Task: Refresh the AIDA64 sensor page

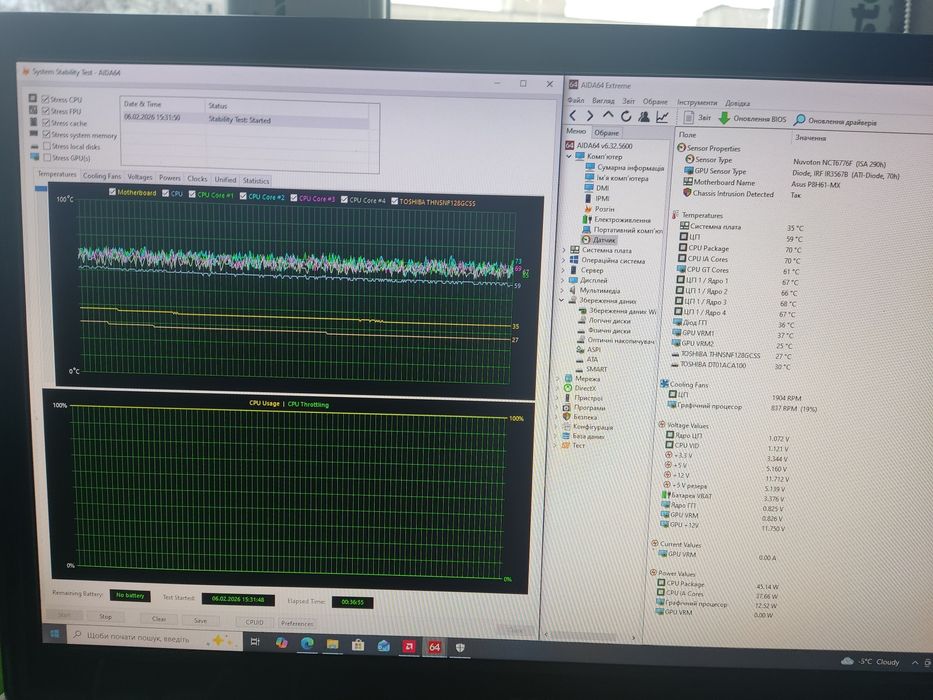Action: pos(625,116)
